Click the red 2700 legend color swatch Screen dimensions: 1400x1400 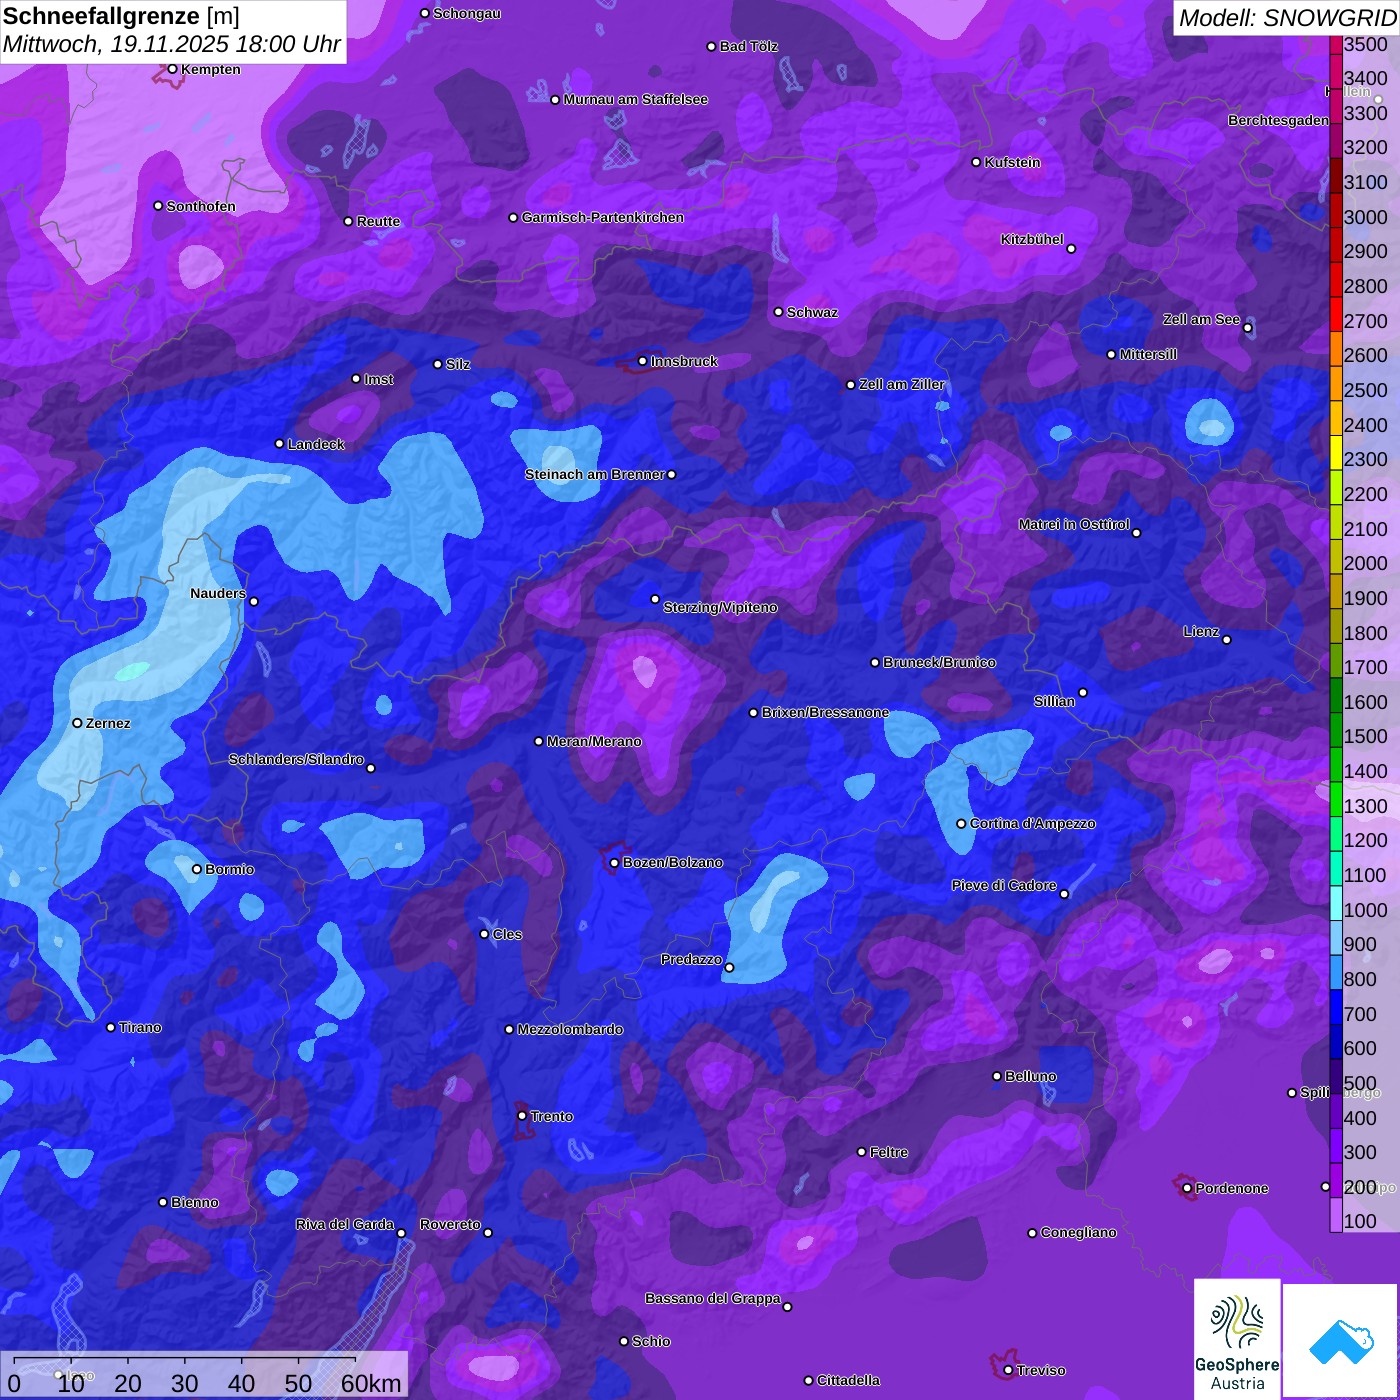tap(1336, 314)
